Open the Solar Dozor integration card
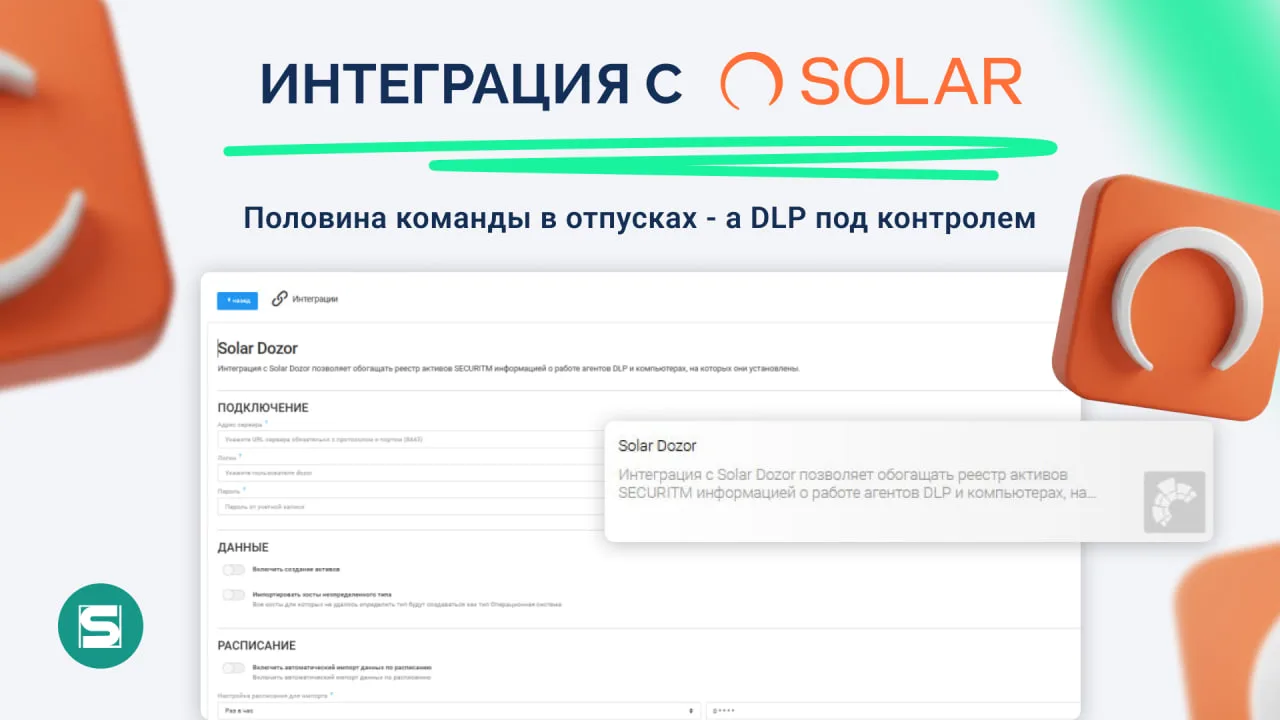1280x720 pixels. pyautogui.click(x=909, y=481)
